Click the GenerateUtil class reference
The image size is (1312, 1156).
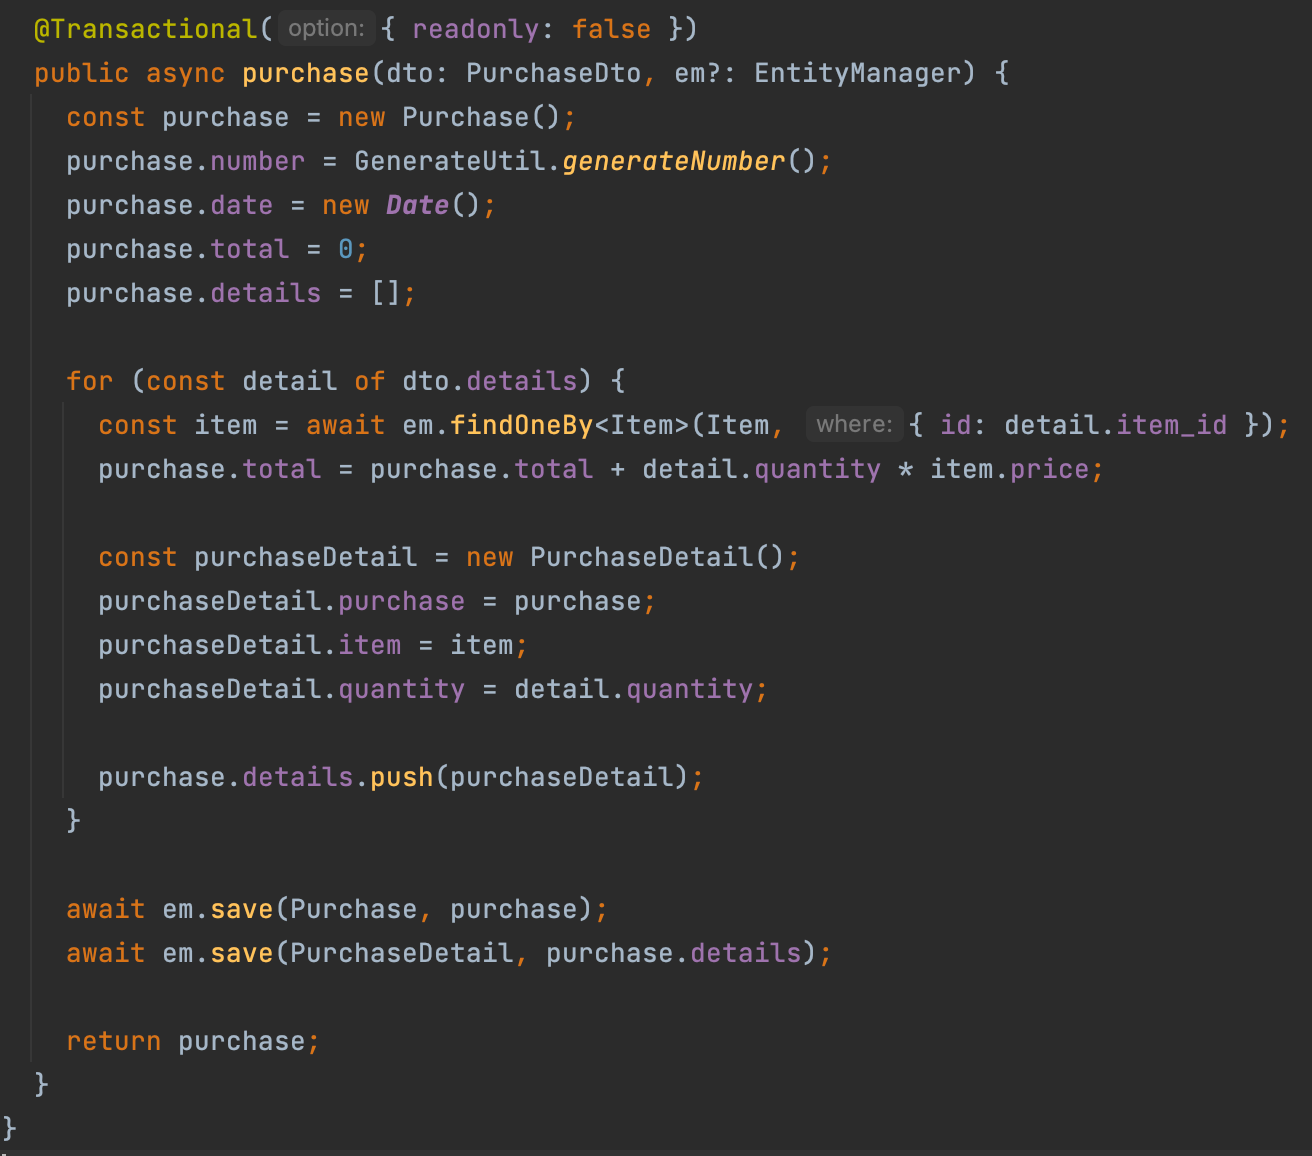click(x=450, y=161)
